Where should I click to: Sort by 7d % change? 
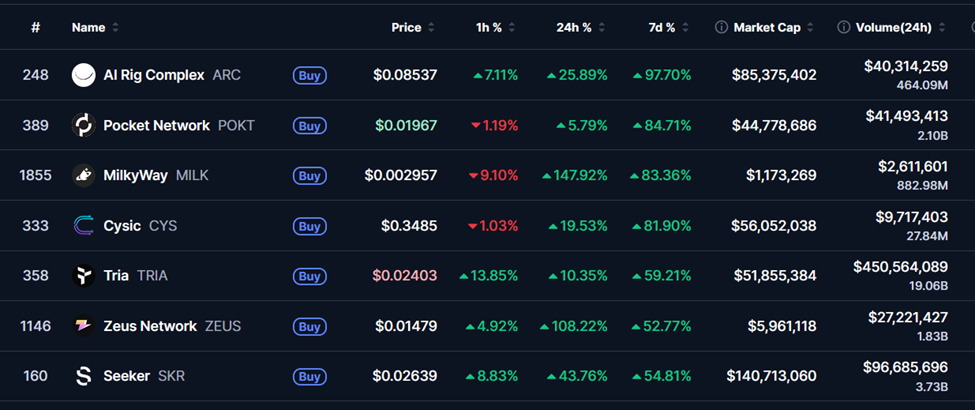coord(664,27)
